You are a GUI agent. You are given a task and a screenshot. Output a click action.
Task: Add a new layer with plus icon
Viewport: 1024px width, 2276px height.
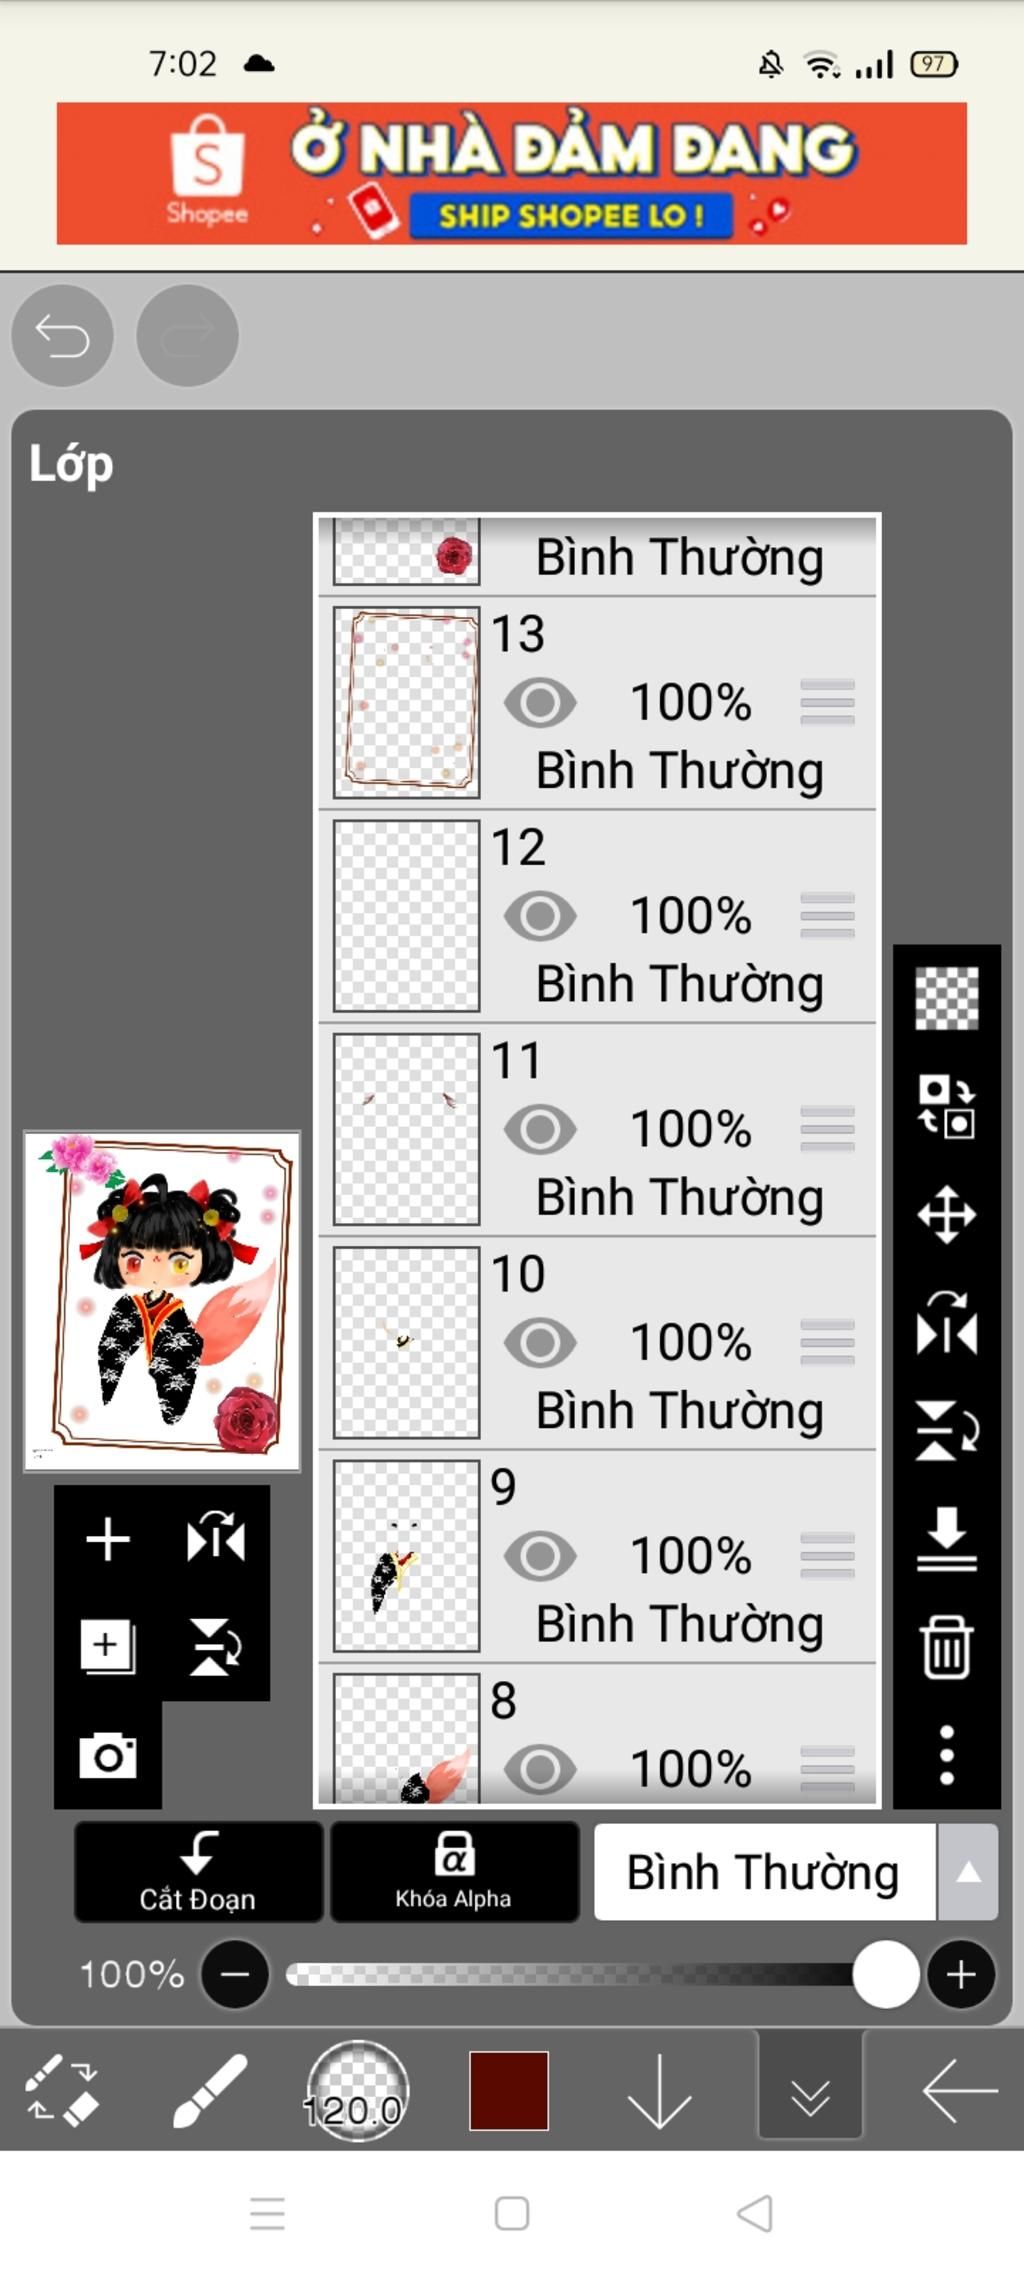click(108, 1539)
